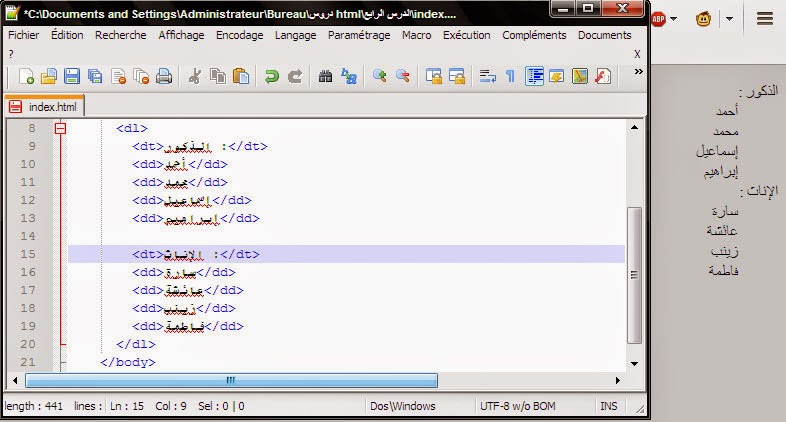Open monkey extension dropdown arrow
This screenshot has height=422, width=786.
[x=729, y=19]
